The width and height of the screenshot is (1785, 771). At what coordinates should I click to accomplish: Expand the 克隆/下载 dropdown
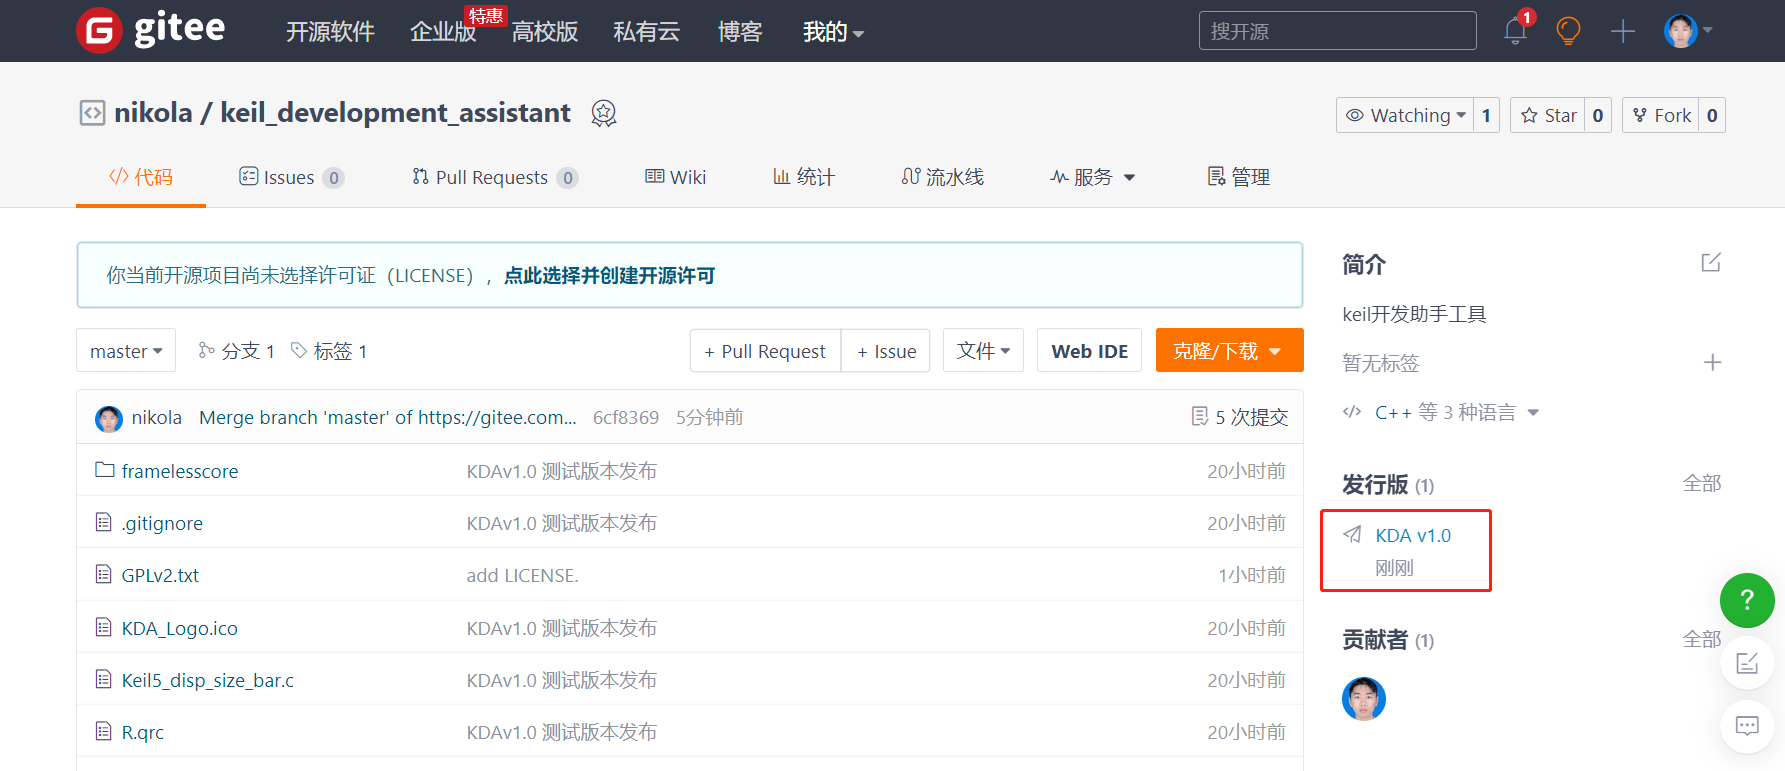point(1229,351)
